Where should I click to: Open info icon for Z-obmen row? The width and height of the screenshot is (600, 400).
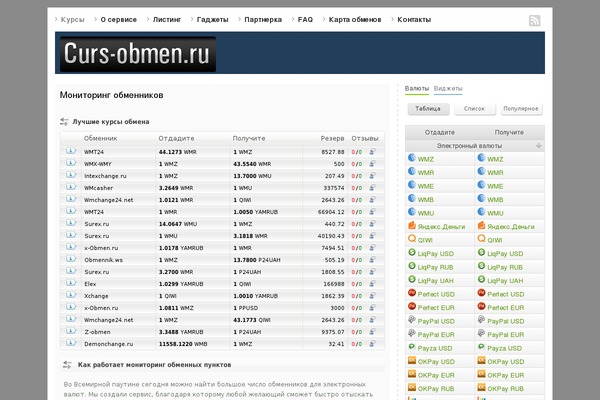(x=71, y=331)
